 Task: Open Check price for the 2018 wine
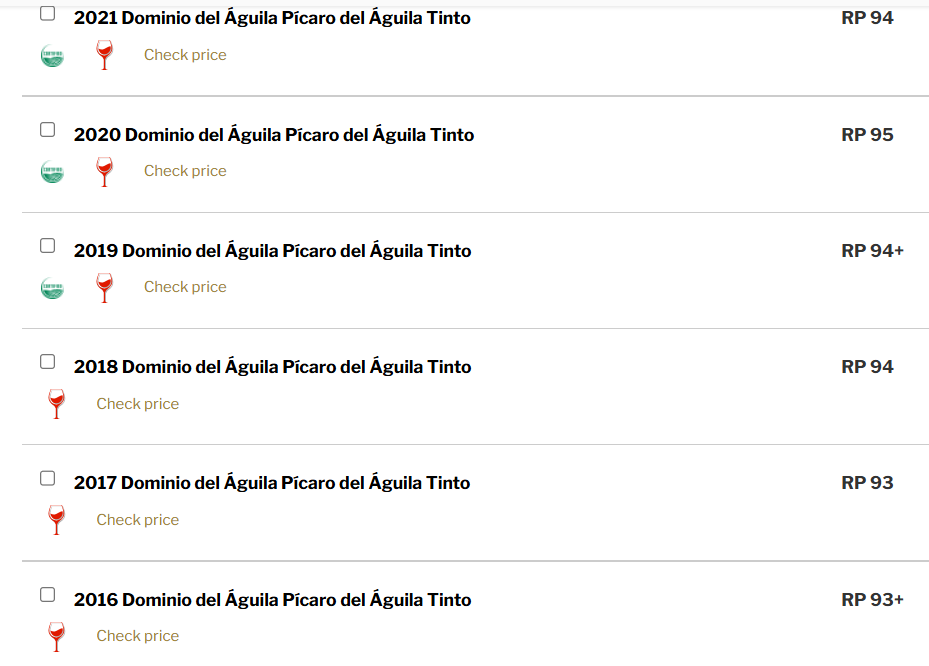(x=137, y=404)
